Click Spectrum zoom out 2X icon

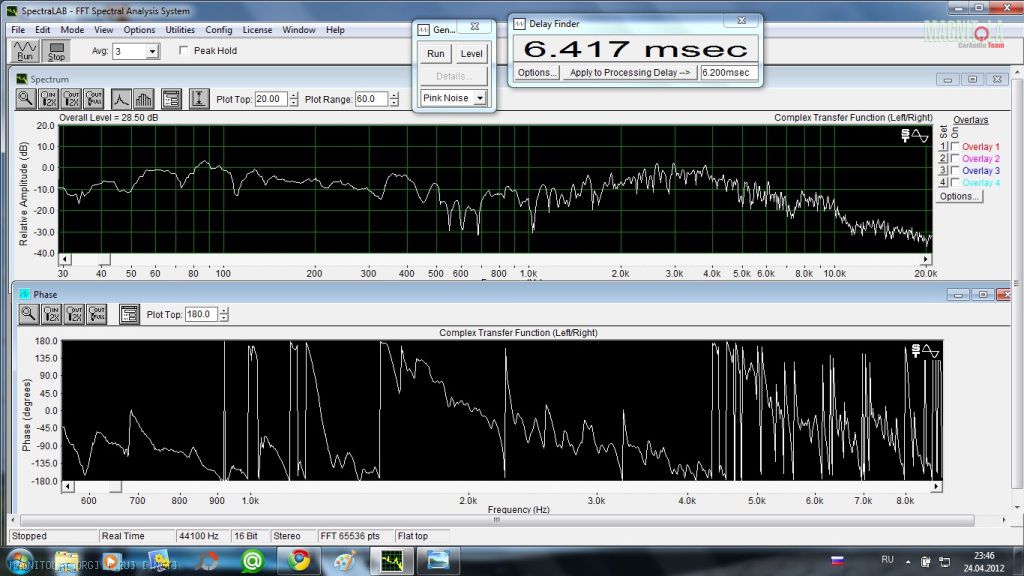(x=71, y=99)
